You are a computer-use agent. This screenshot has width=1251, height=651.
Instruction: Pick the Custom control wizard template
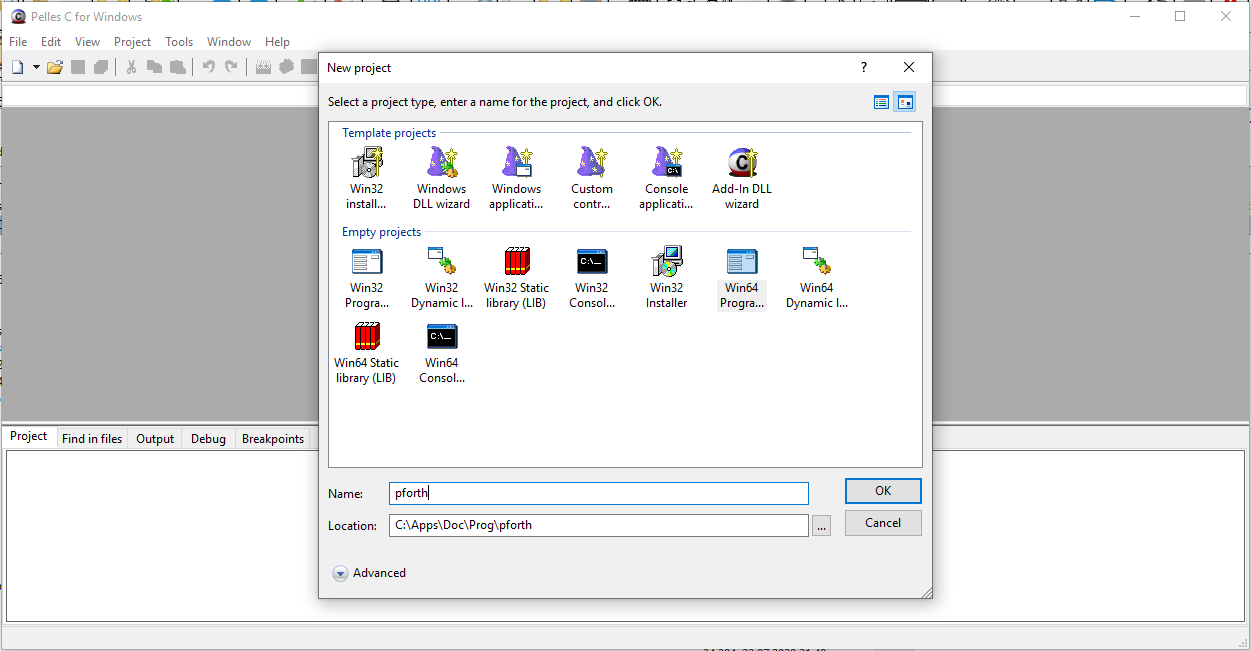592,178
